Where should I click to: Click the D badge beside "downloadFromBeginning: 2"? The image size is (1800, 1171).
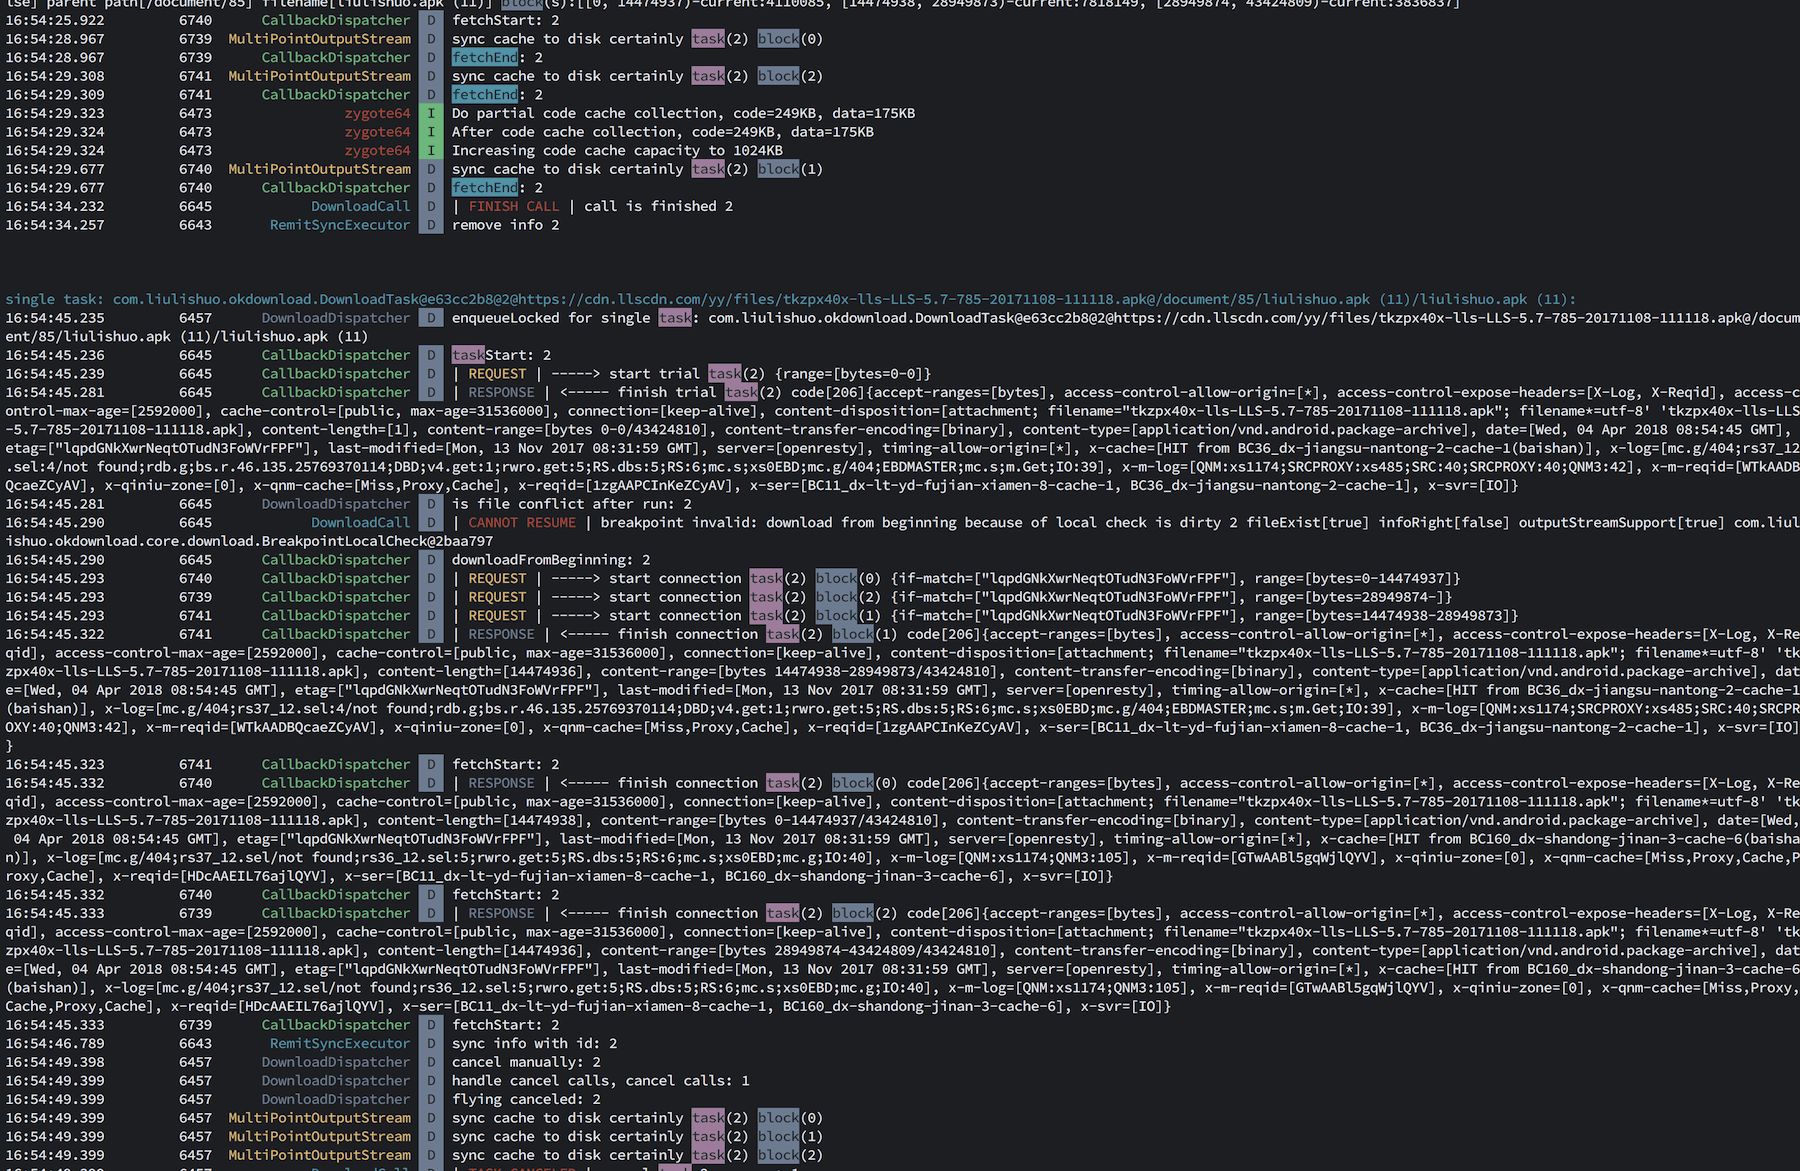[430, 560]
